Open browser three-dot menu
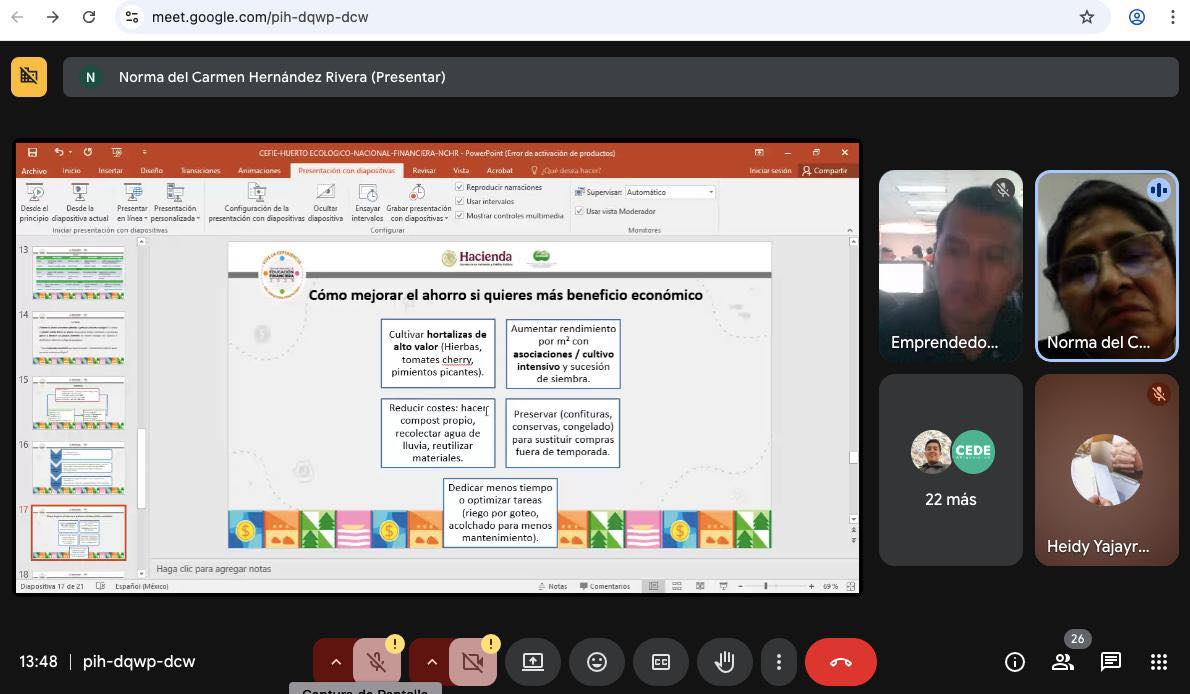Viewport: 1190px width, 694px height. click(x=1173, y=17)
